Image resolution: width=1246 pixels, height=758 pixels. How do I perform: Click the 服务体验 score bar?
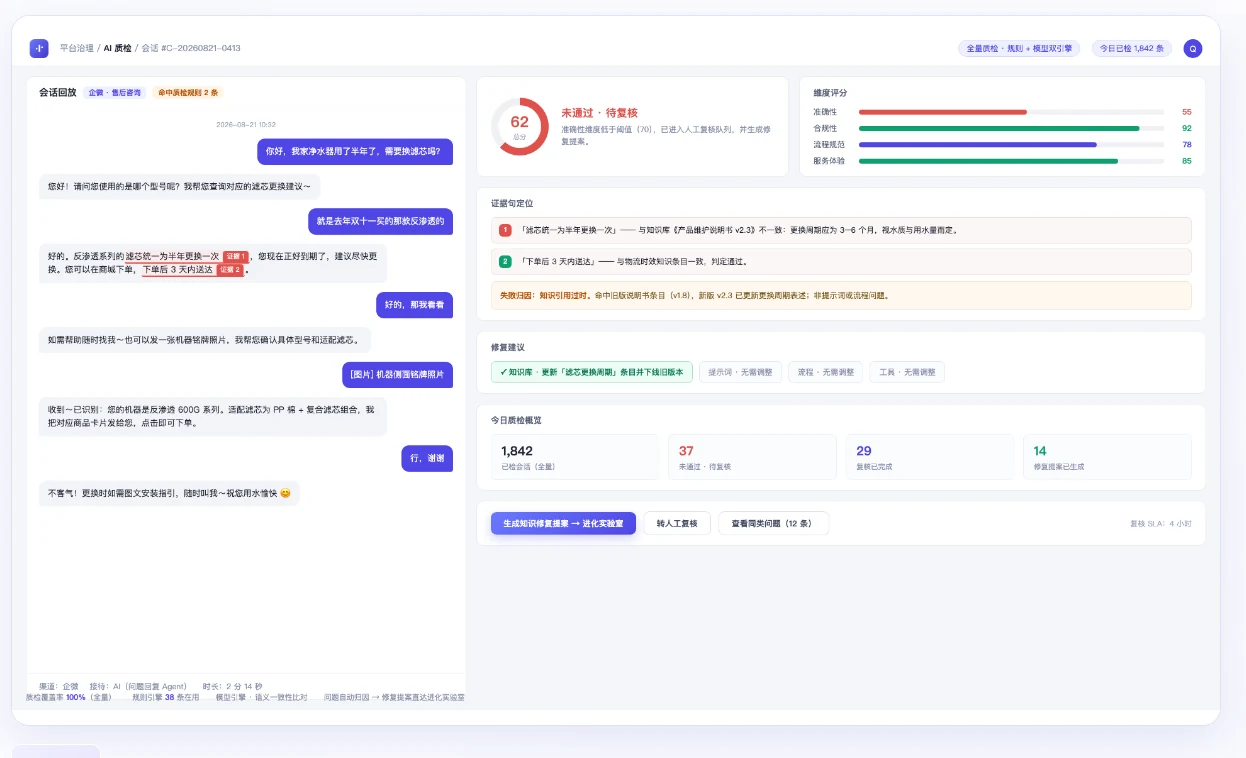(x=988, y=160)
